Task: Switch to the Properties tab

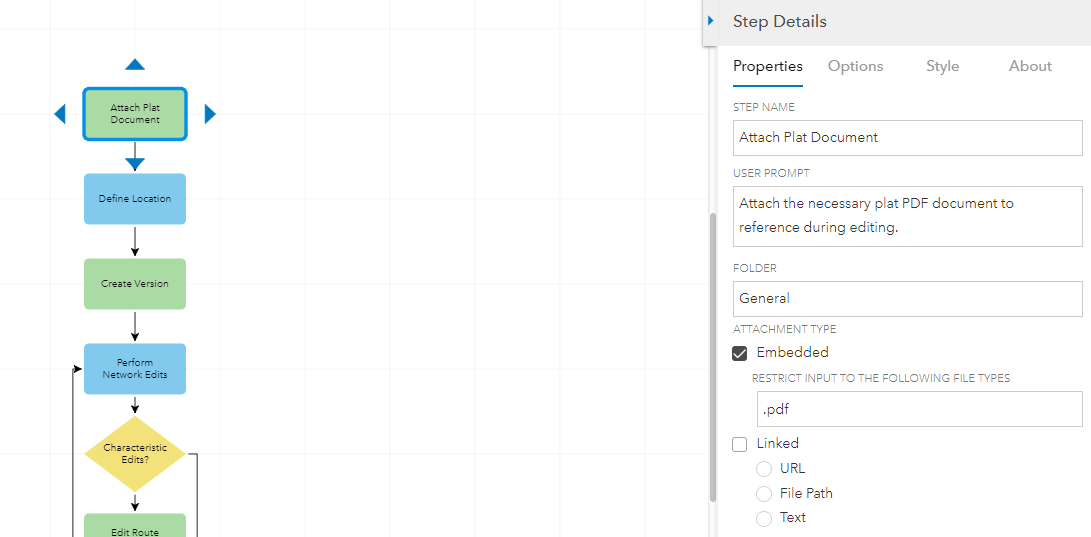Action: point(767,66)
